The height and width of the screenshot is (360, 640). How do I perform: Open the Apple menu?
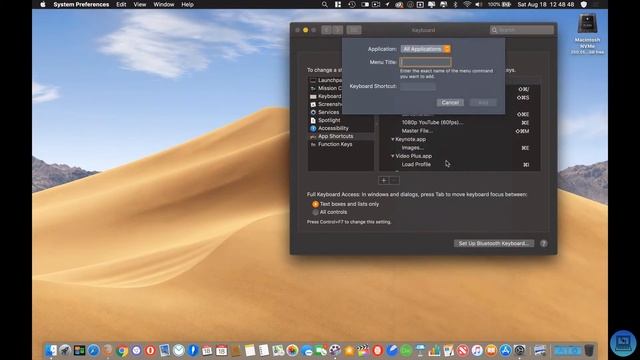point(43,4)
